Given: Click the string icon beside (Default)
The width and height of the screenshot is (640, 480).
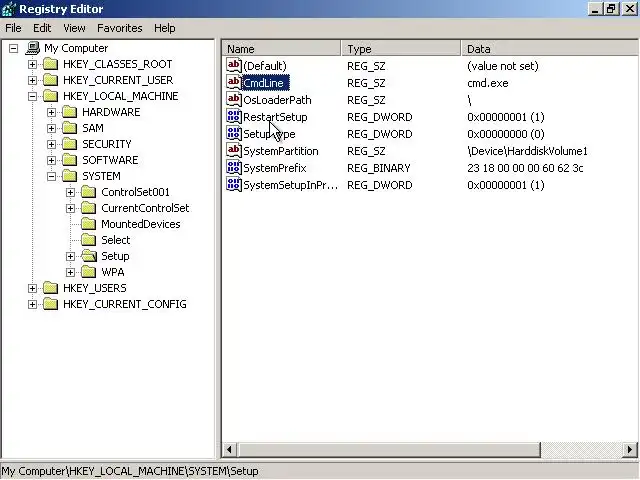Looking at the screenshot, I should click(x=234, y=65).
